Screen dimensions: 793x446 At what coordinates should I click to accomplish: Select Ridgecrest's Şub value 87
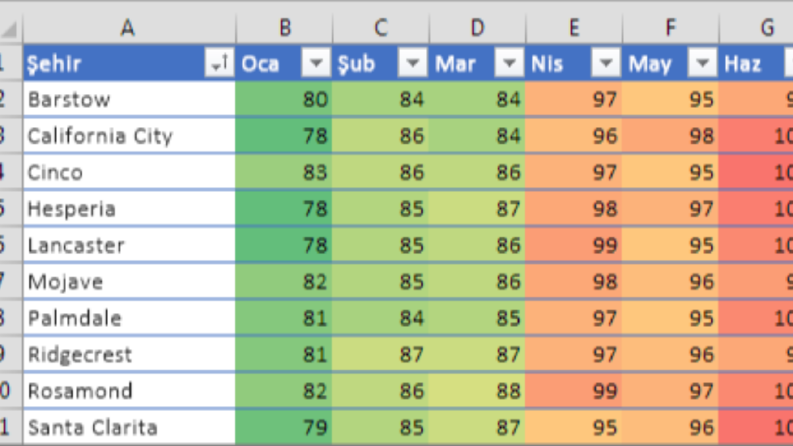point(380,354)
